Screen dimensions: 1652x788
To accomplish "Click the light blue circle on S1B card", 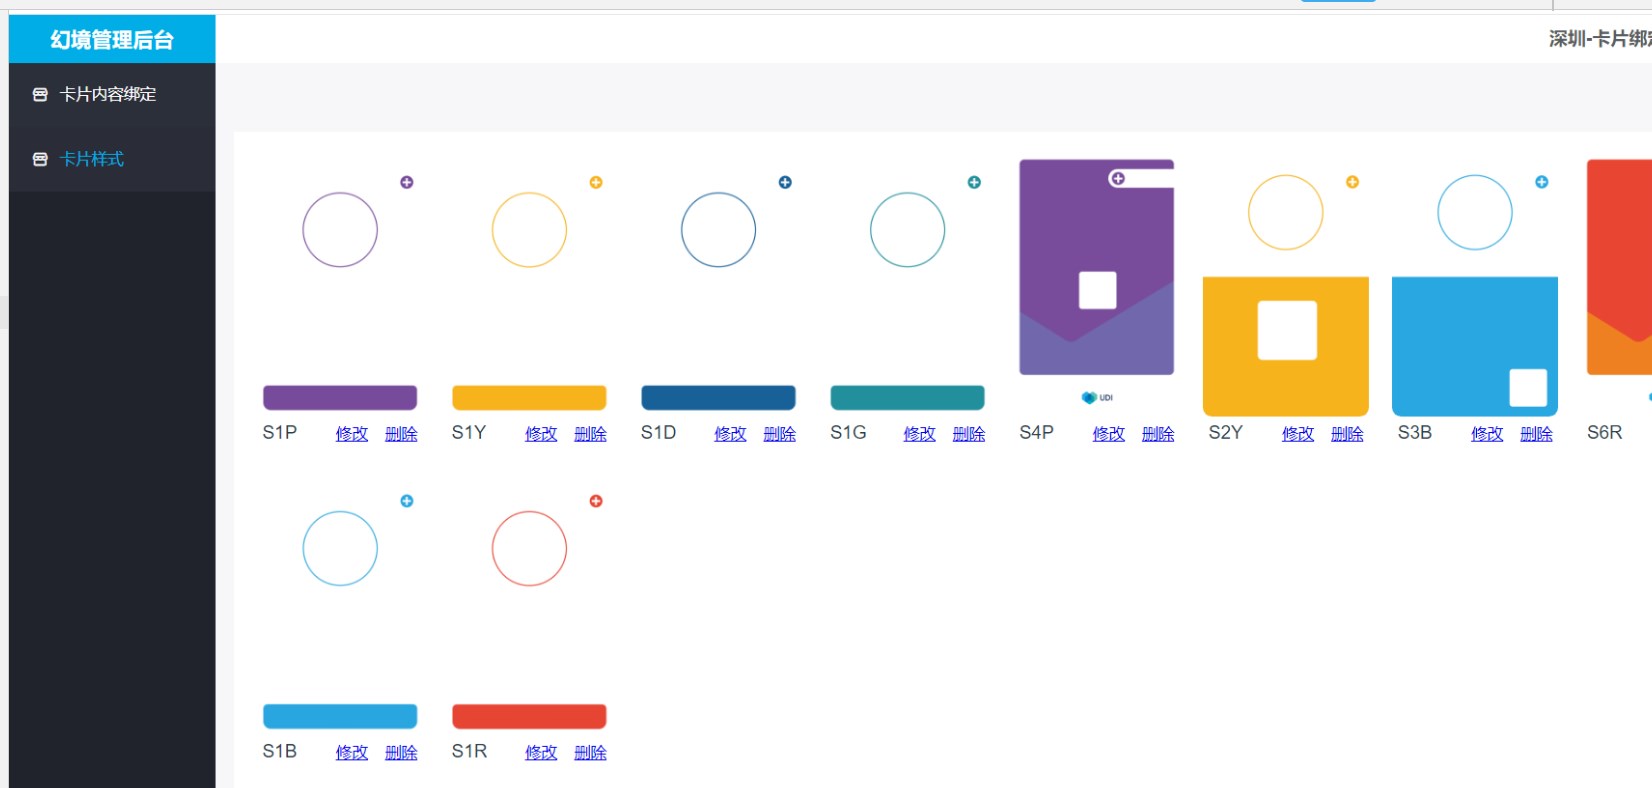I will 340,548.
